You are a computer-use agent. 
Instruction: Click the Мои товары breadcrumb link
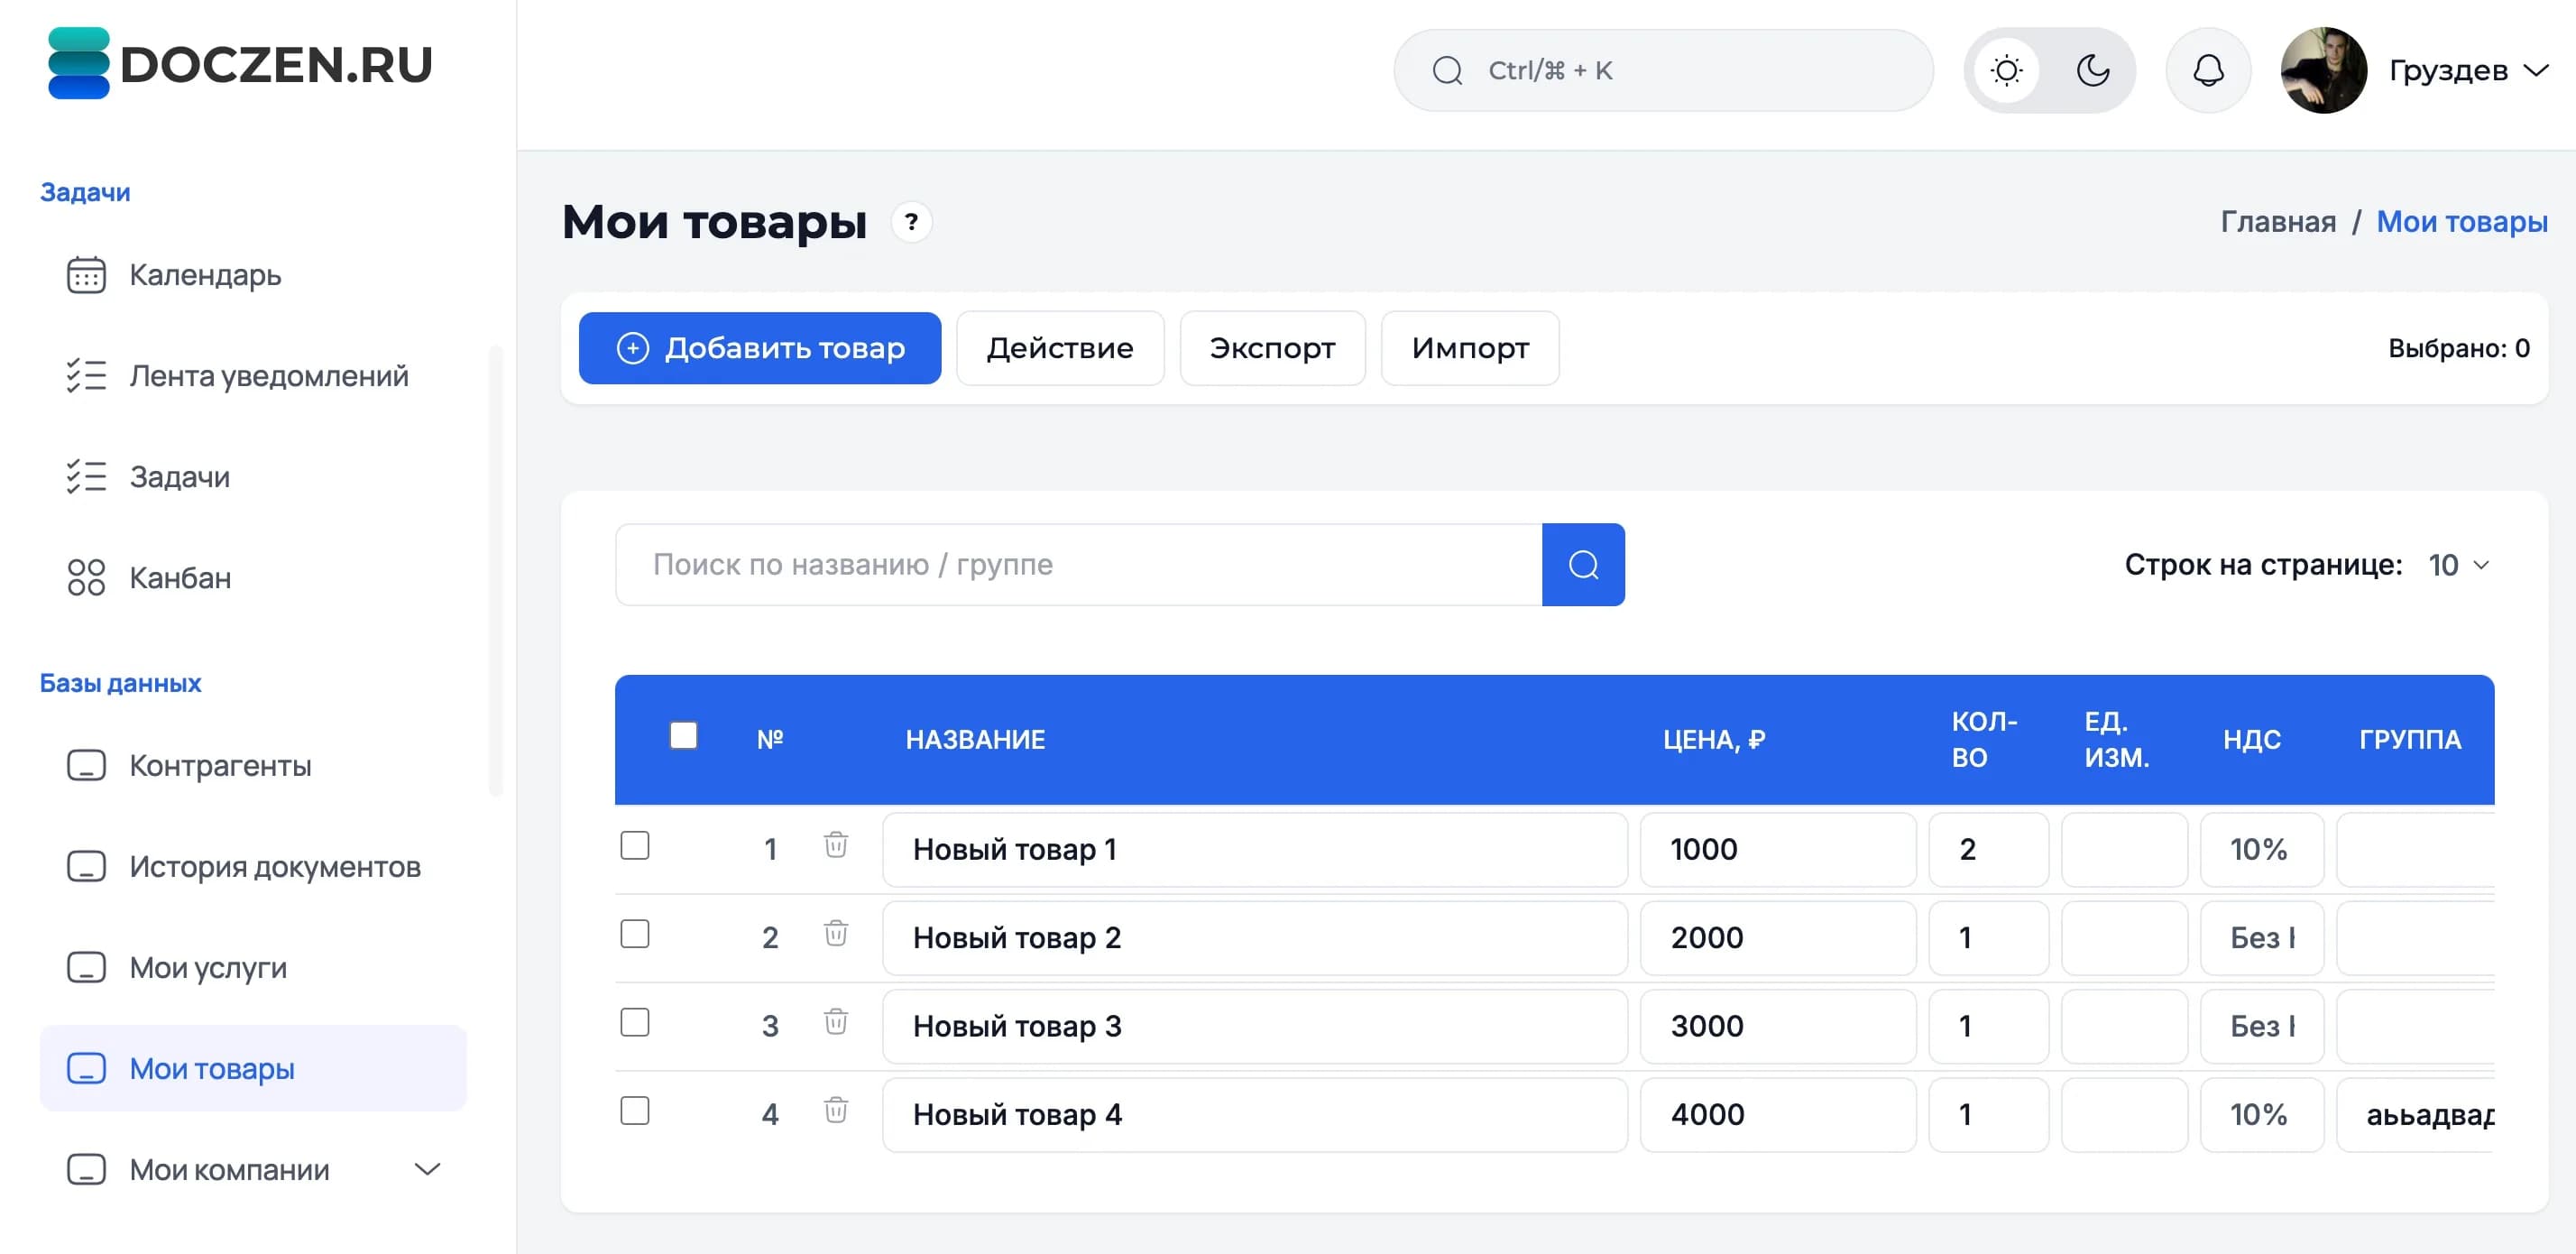(x=2462, y=222)
